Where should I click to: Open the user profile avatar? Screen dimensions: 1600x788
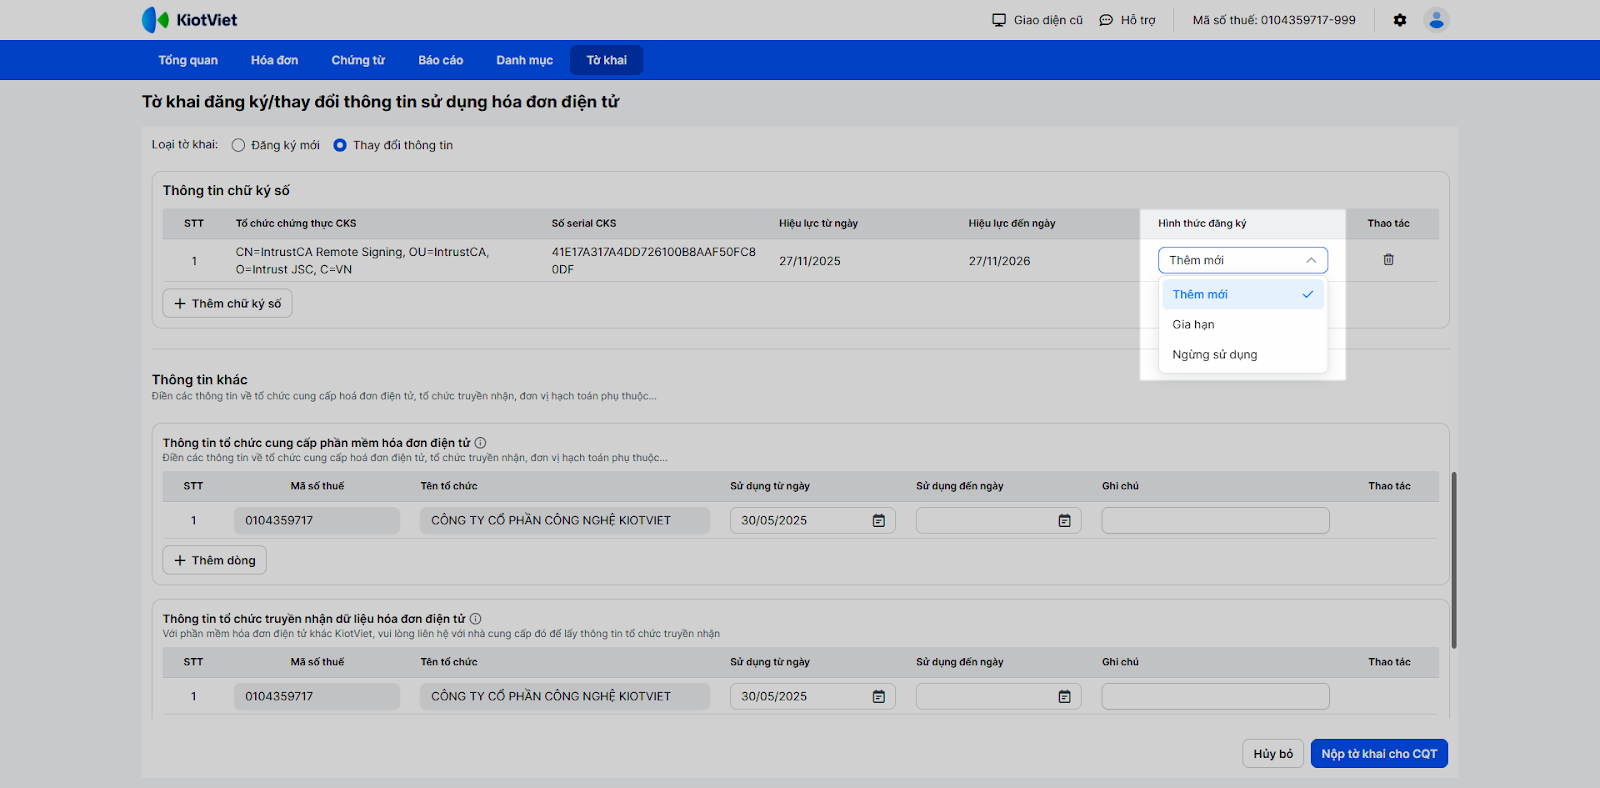tap(1436, 20)
